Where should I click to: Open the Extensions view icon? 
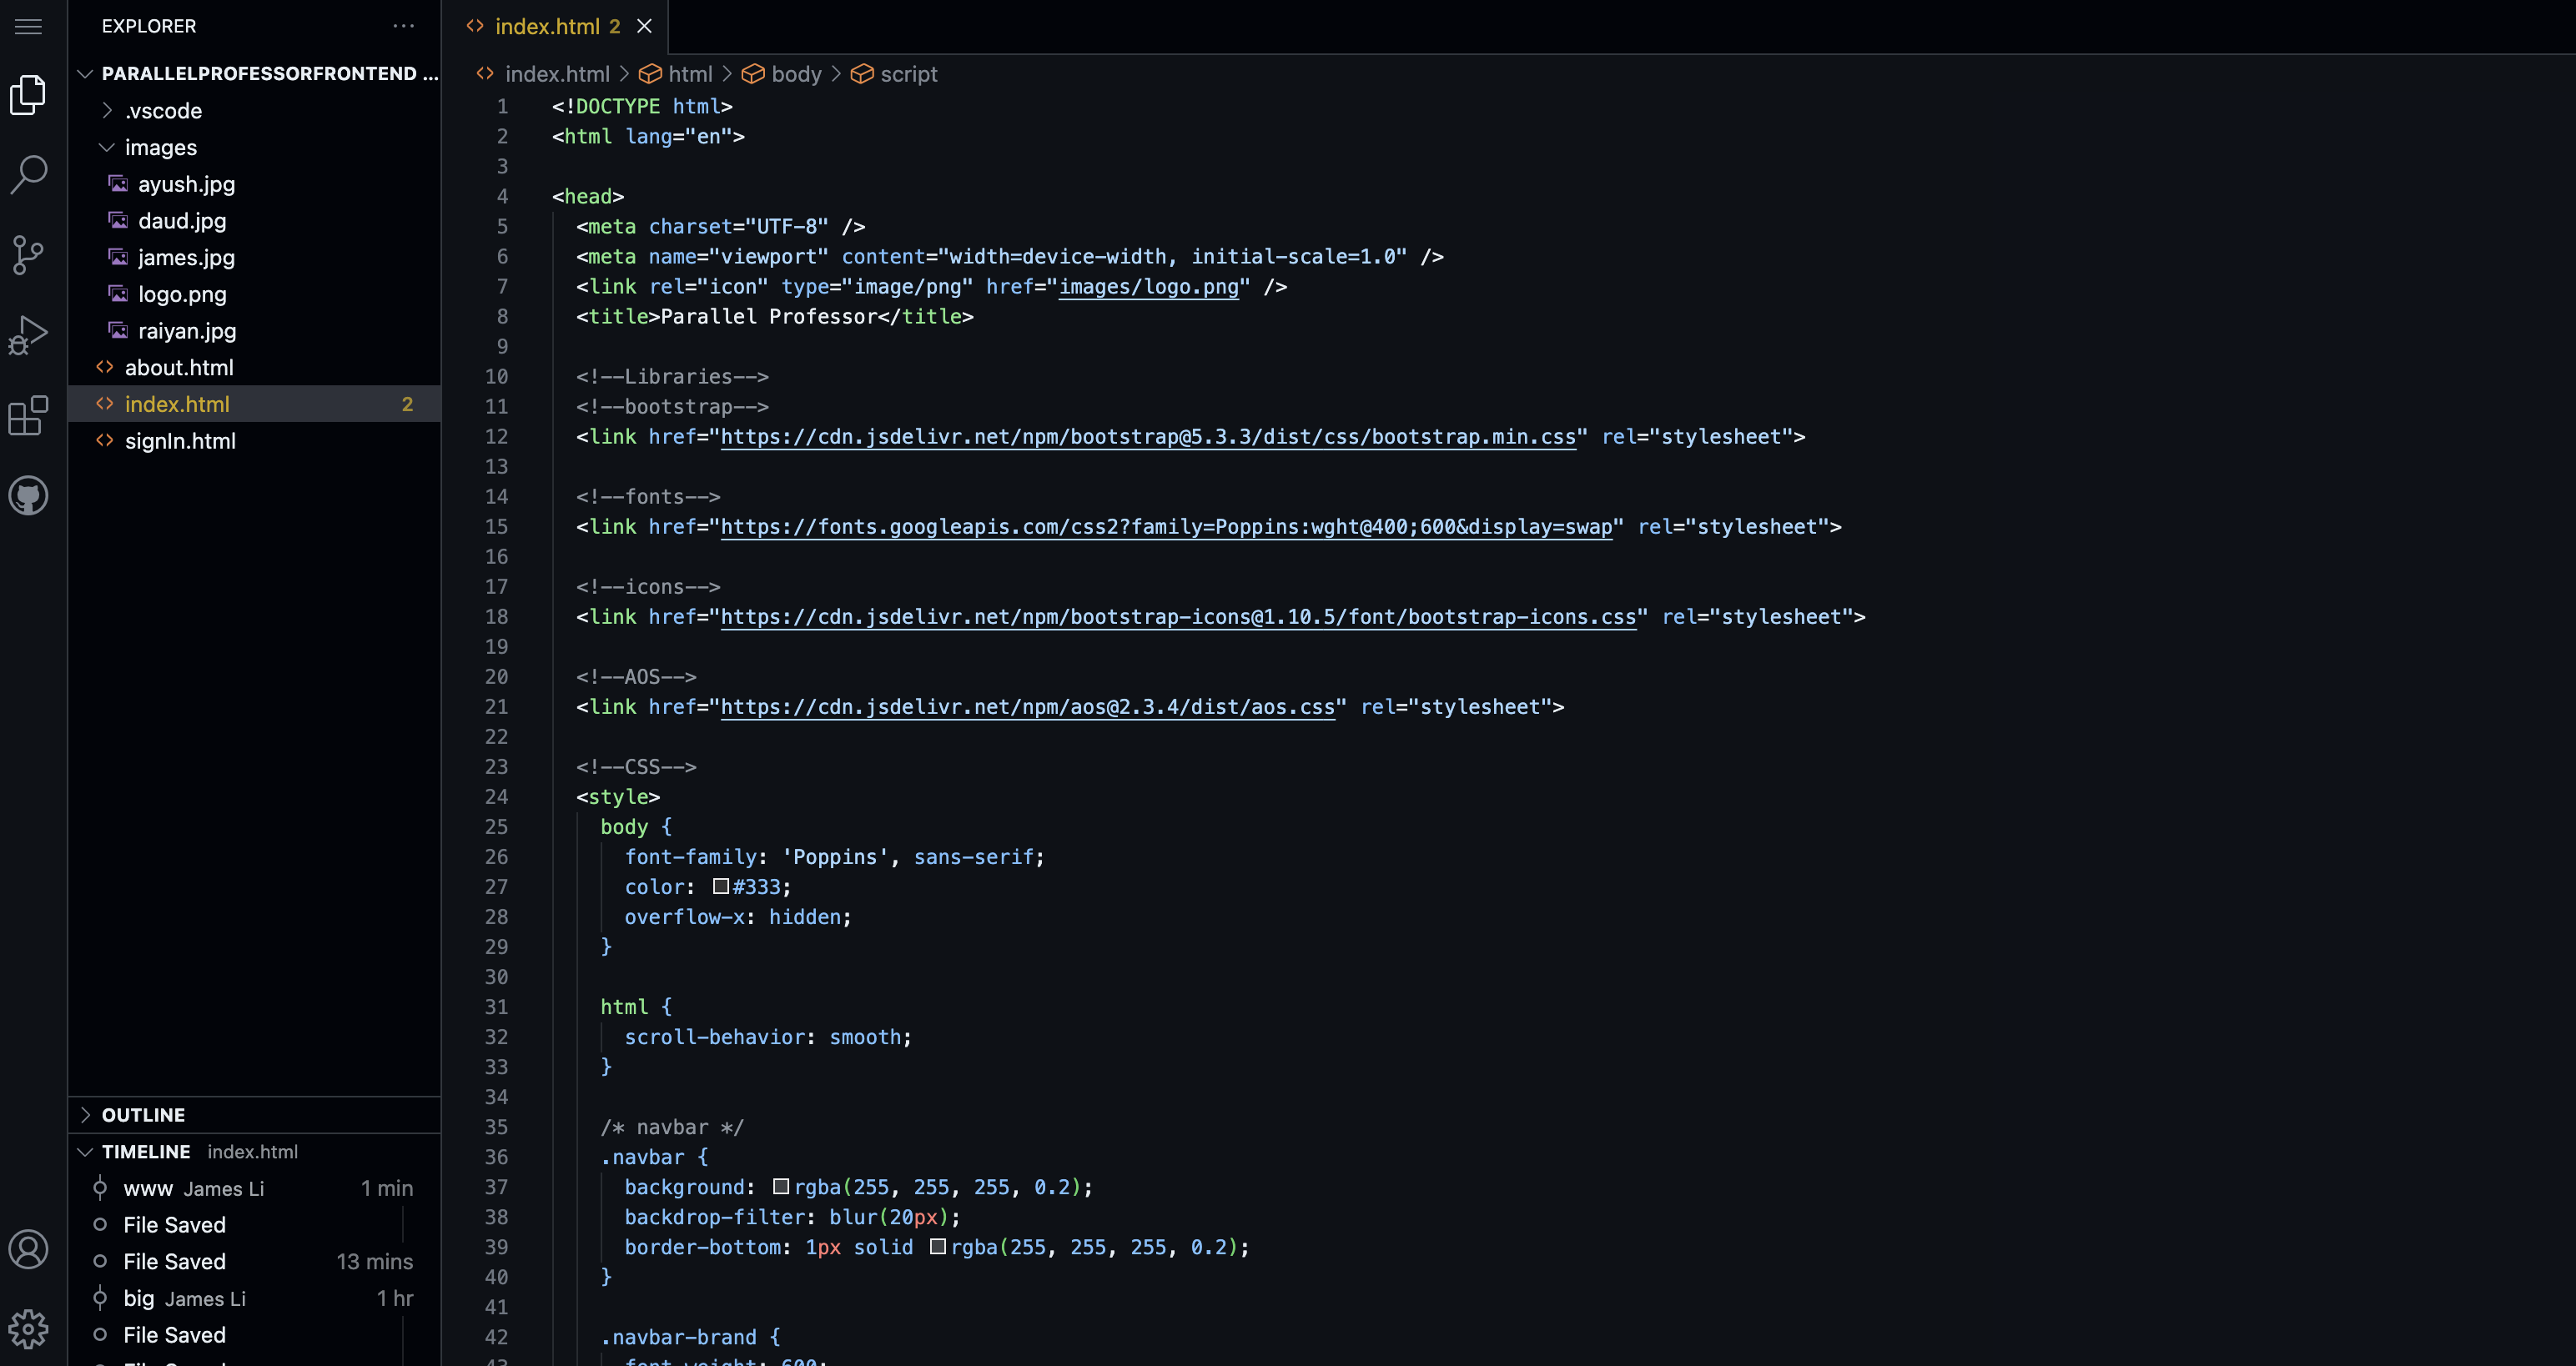(28, 415)
